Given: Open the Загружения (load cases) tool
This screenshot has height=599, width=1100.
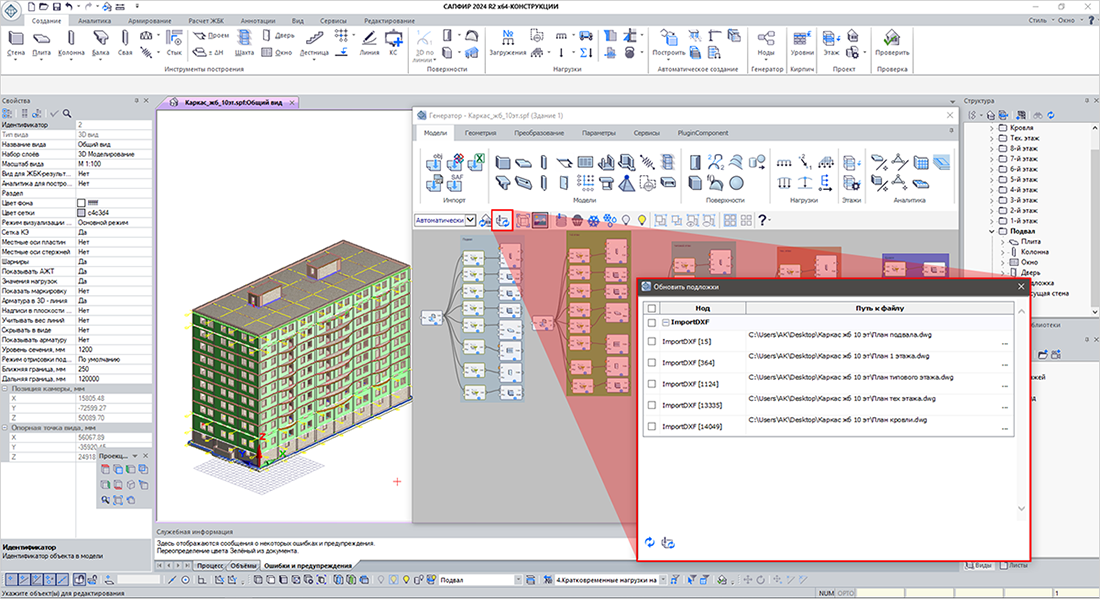Looking at the screenshot, I should click(508, 43).
